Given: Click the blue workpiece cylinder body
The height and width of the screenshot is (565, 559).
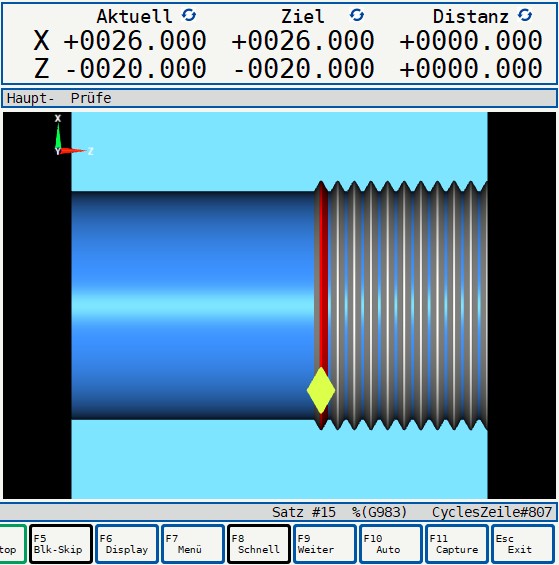Looking at the screenshot, I should pos(193,305).
